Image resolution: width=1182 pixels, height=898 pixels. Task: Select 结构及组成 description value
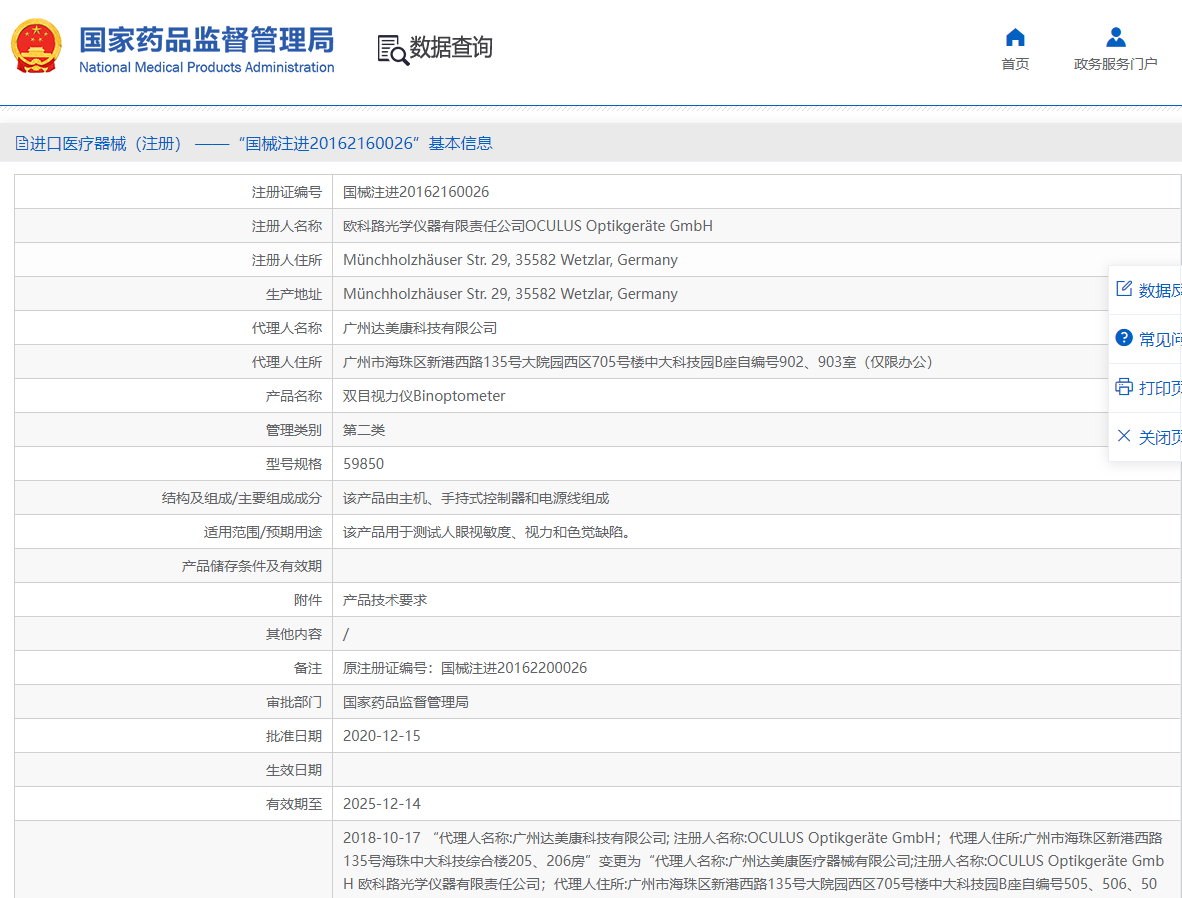tap(476, 498)
